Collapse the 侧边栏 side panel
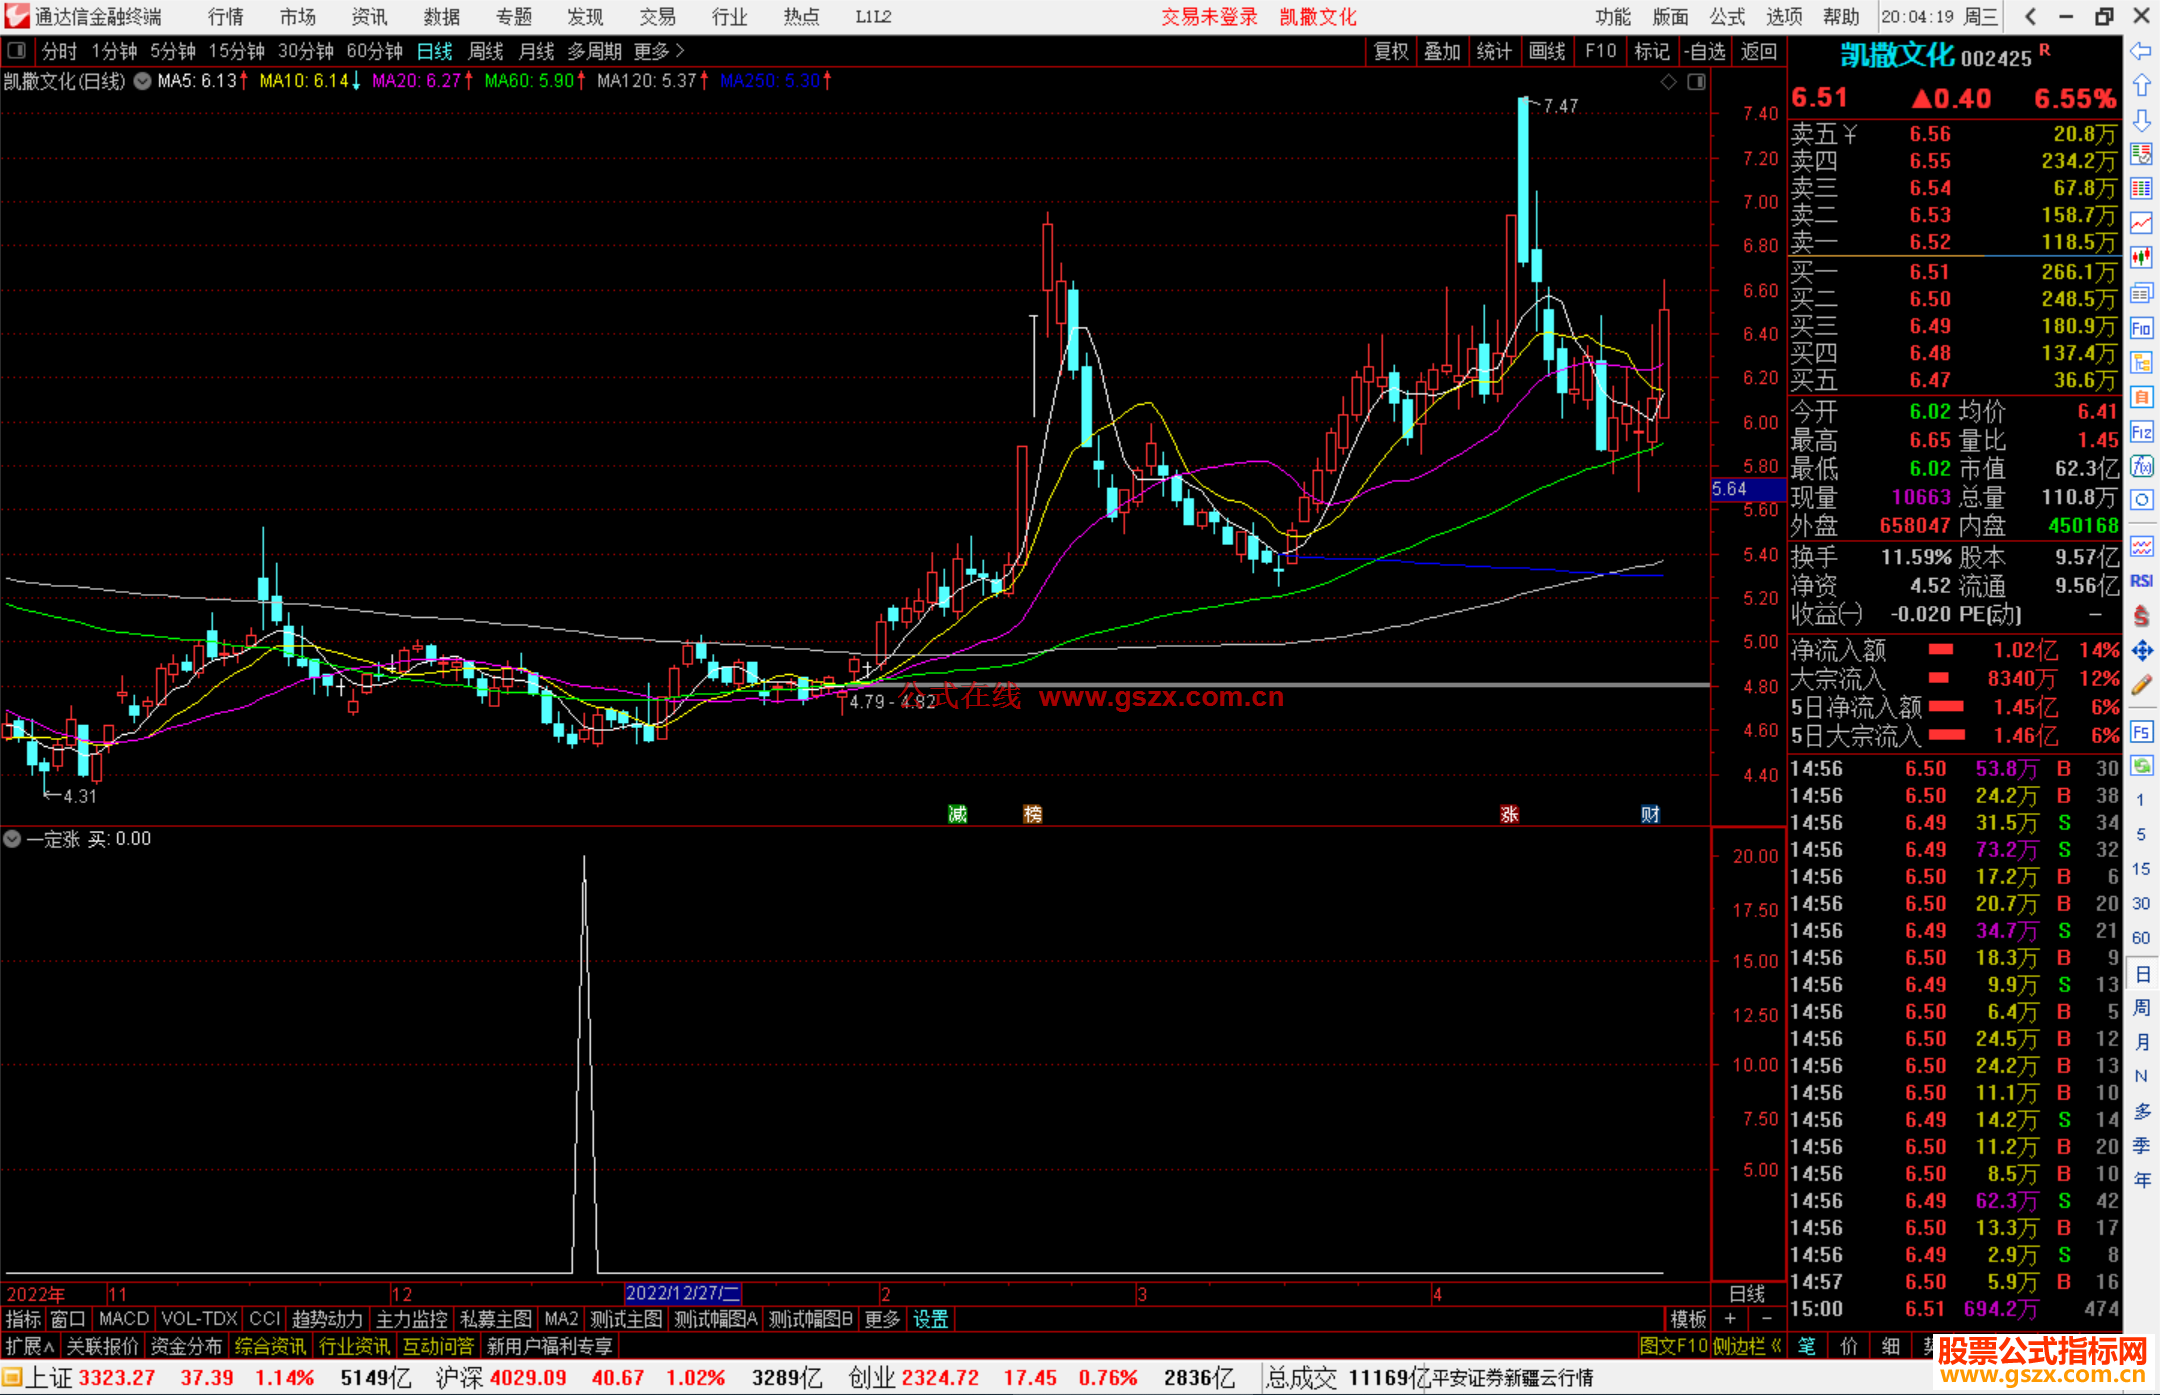This screenshot has height=1395, width=2160. [x=1747, y=1346]
